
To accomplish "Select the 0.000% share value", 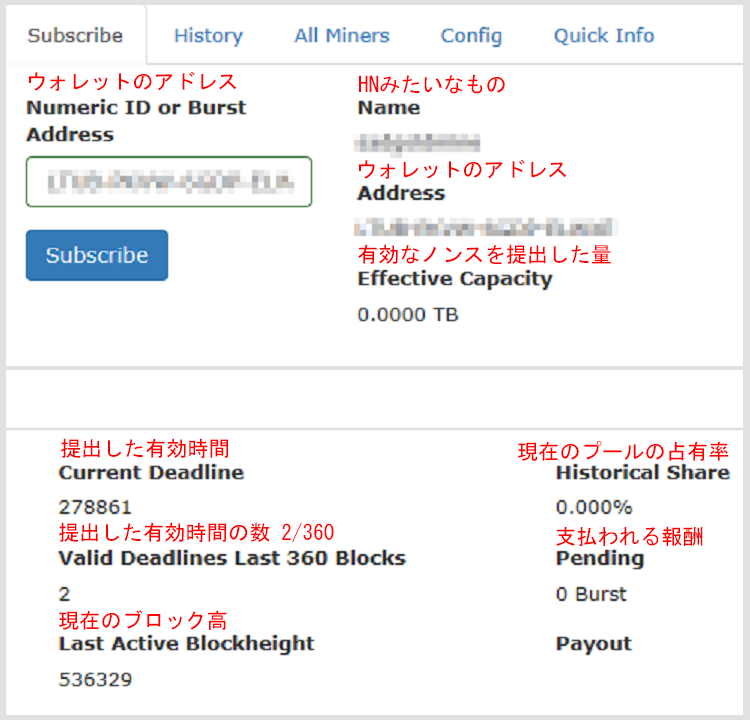I will click(594, 507).
